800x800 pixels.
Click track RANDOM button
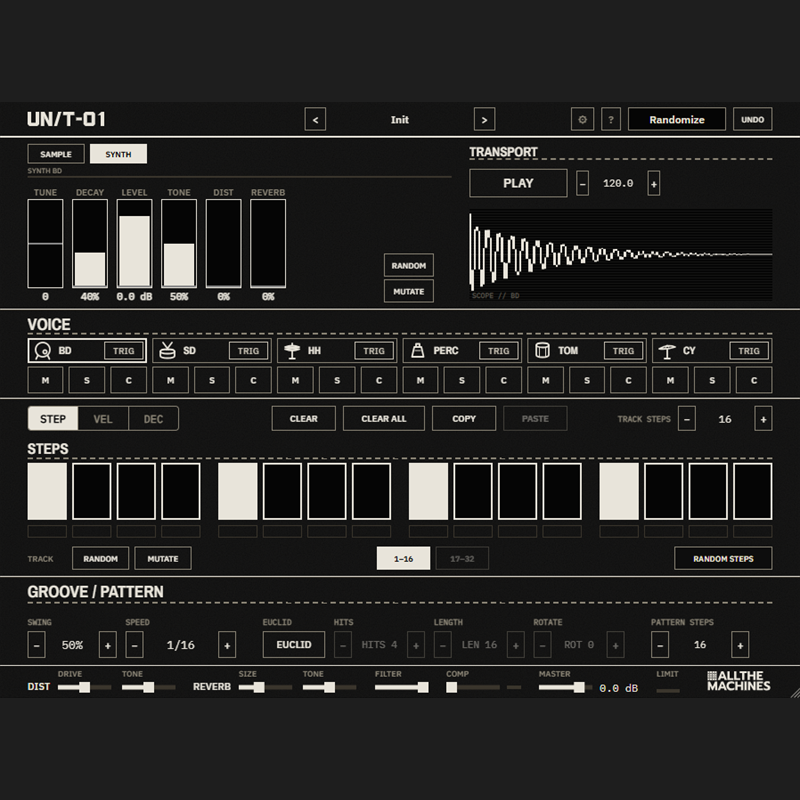click(101, 559)
